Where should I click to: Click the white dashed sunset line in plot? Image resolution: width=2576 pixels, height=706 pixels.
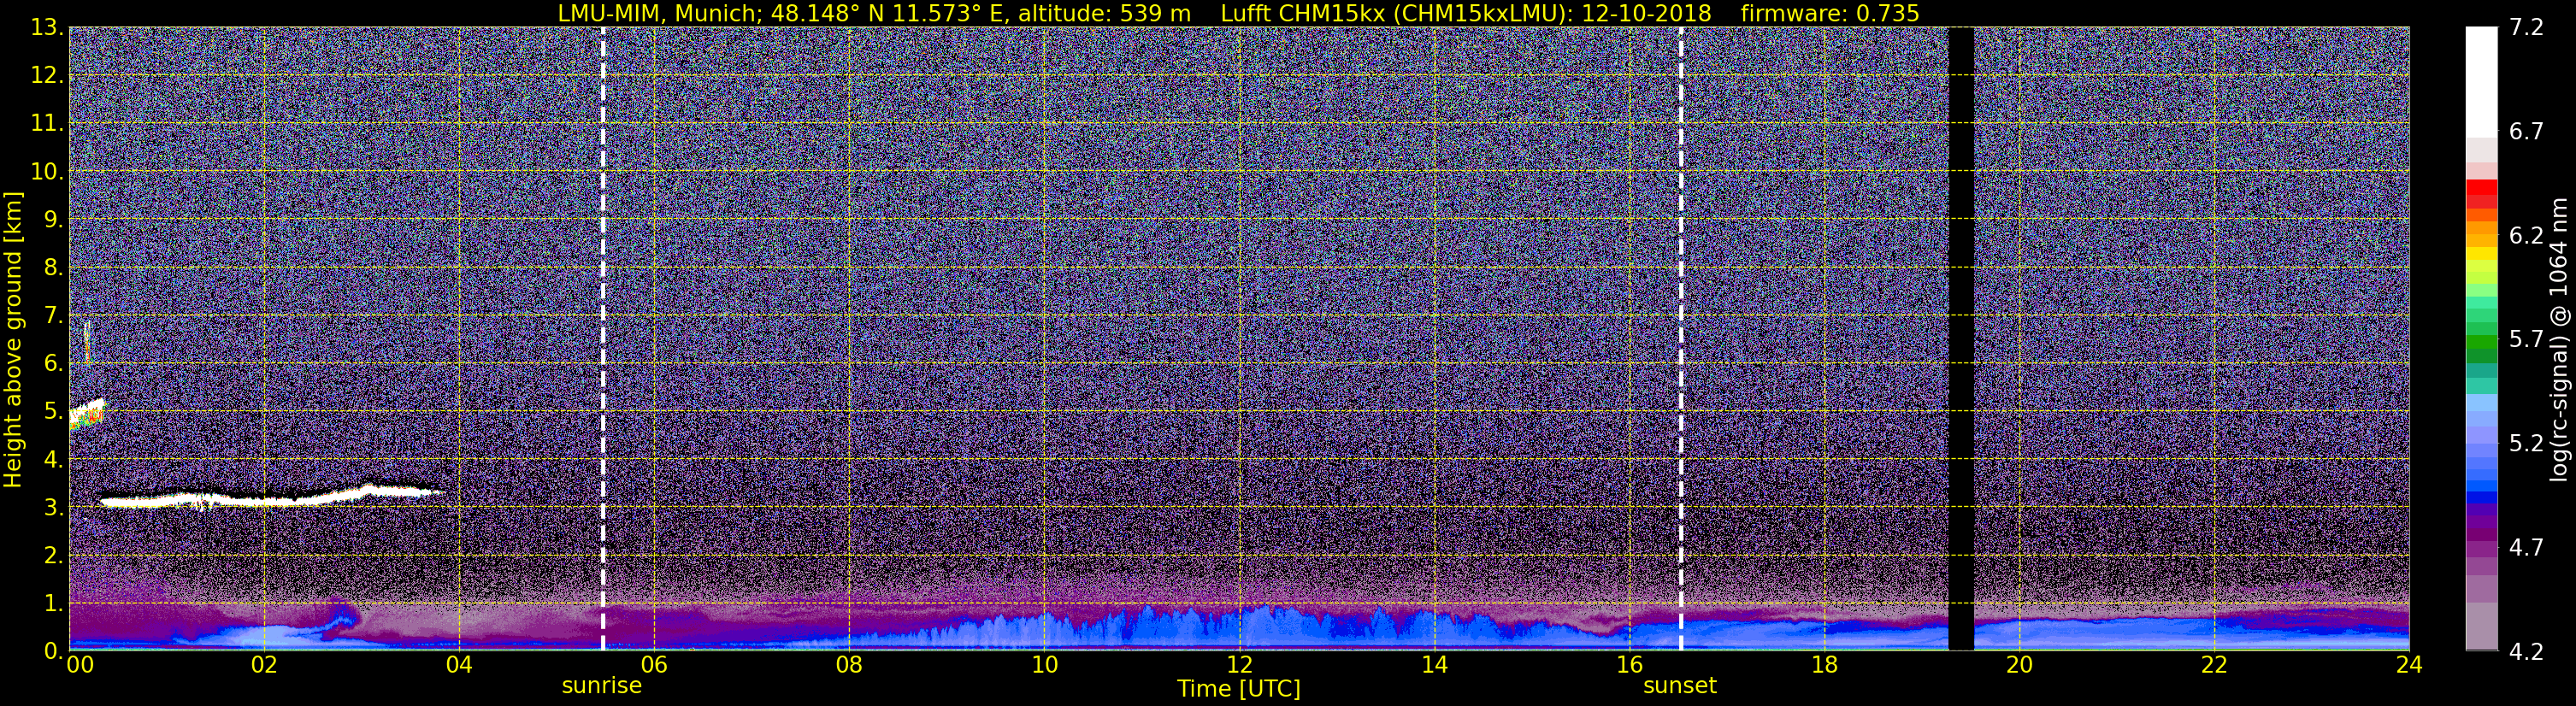pos(1681,339)
